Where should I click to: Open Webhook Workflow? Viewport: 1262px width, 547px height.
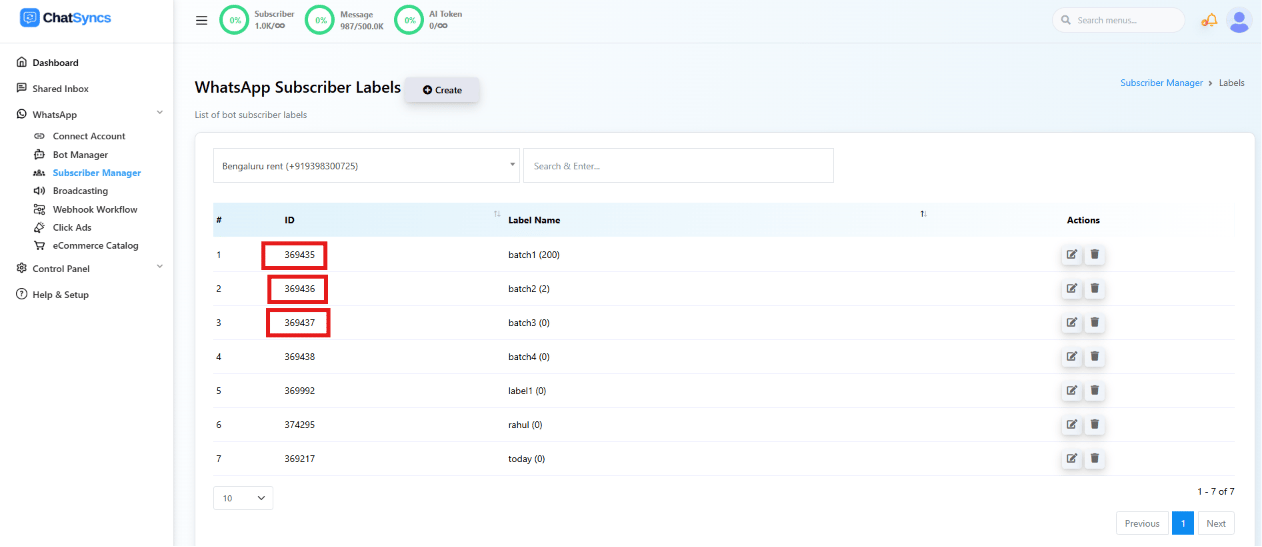pos(95,210)
